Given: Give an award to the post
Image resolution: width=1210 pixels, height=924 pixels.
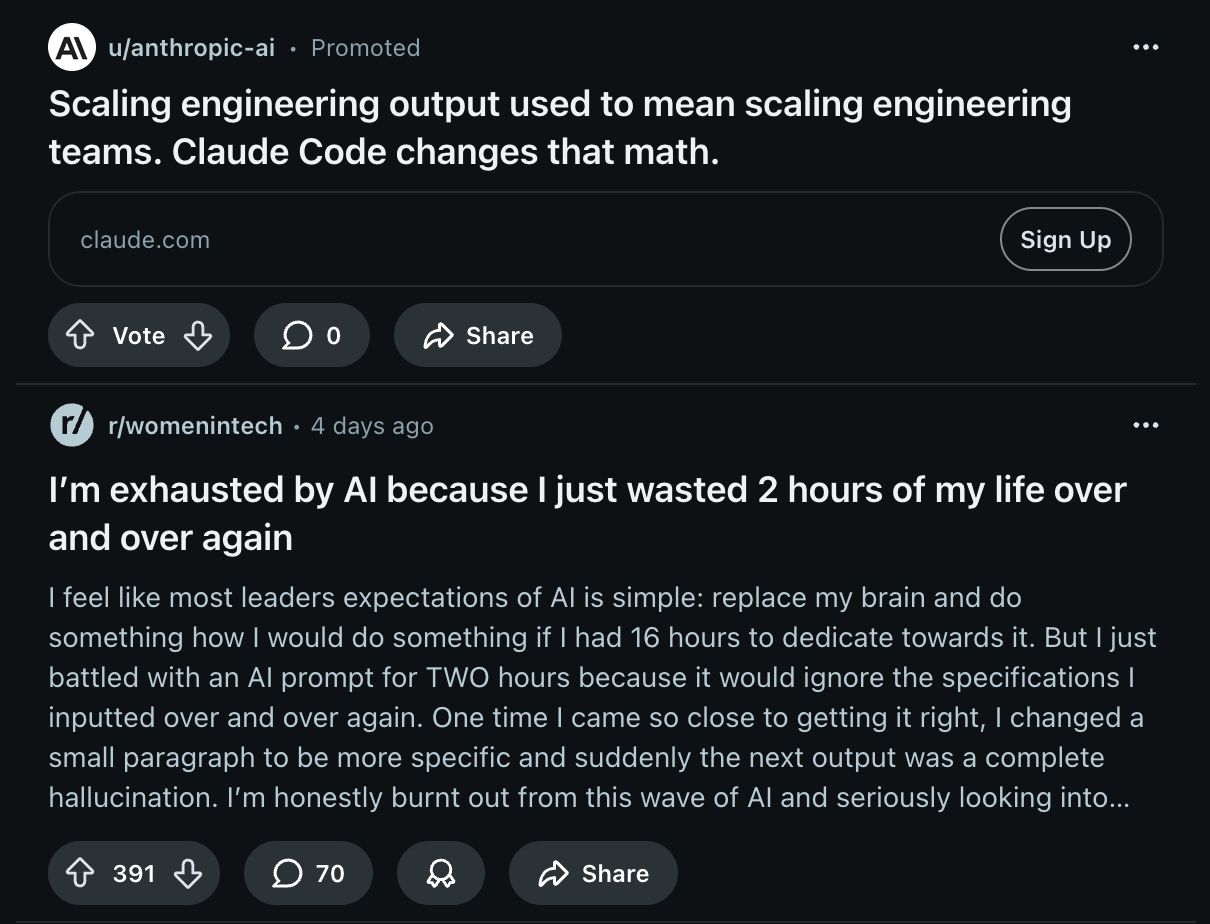Looking at the screenshot, I should tap(440, 874).
